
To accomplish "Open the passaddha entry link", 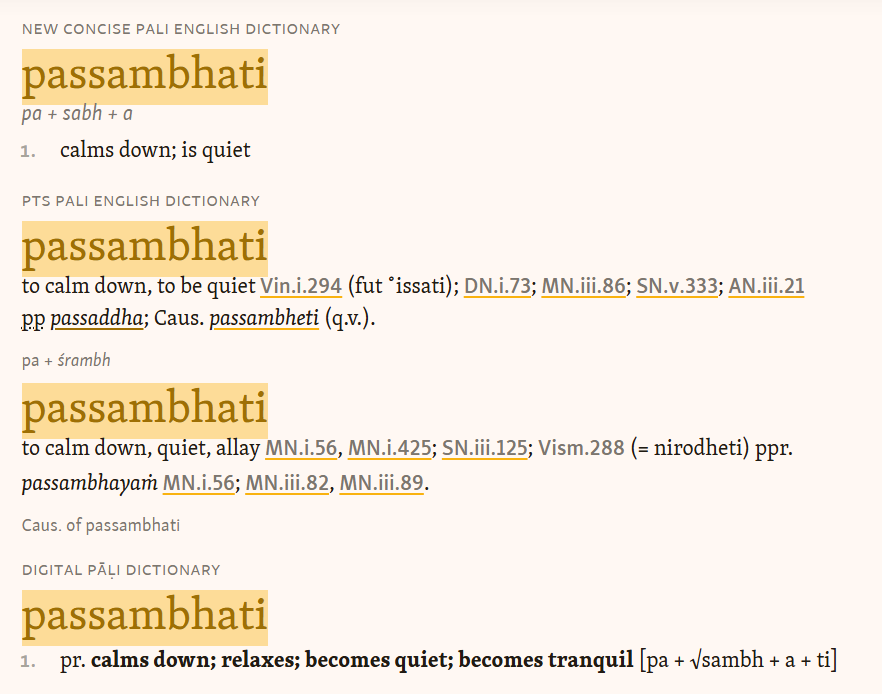I will [97, 318].
